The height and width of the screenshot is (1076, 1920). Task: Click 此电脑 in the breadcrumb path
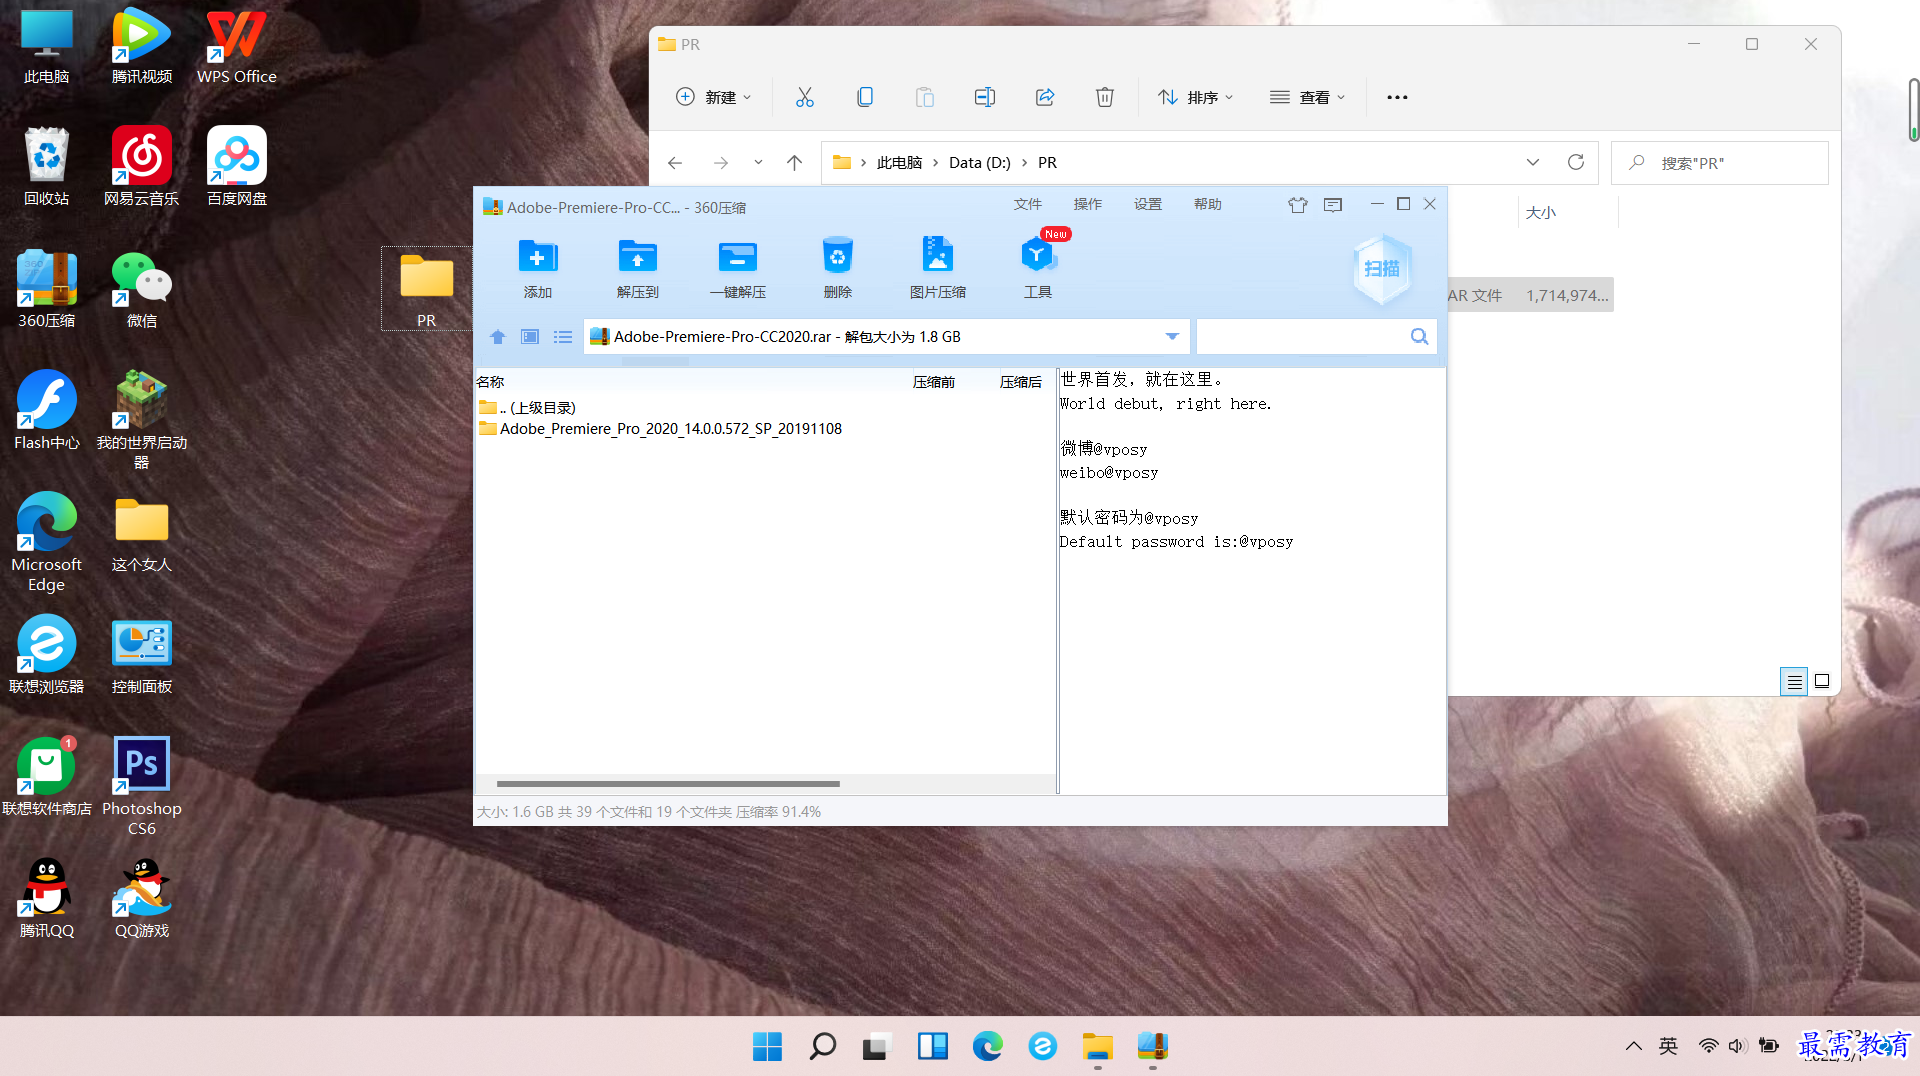[899, 163]
